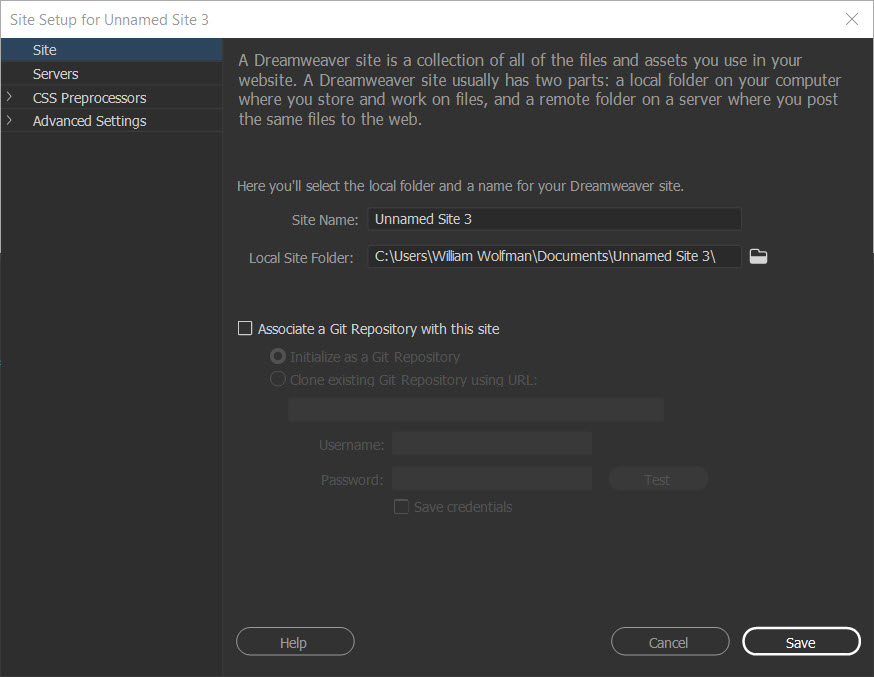This screenshot has height=677, width=874.
Task: Open the Servers category
Action: point(111,74)
